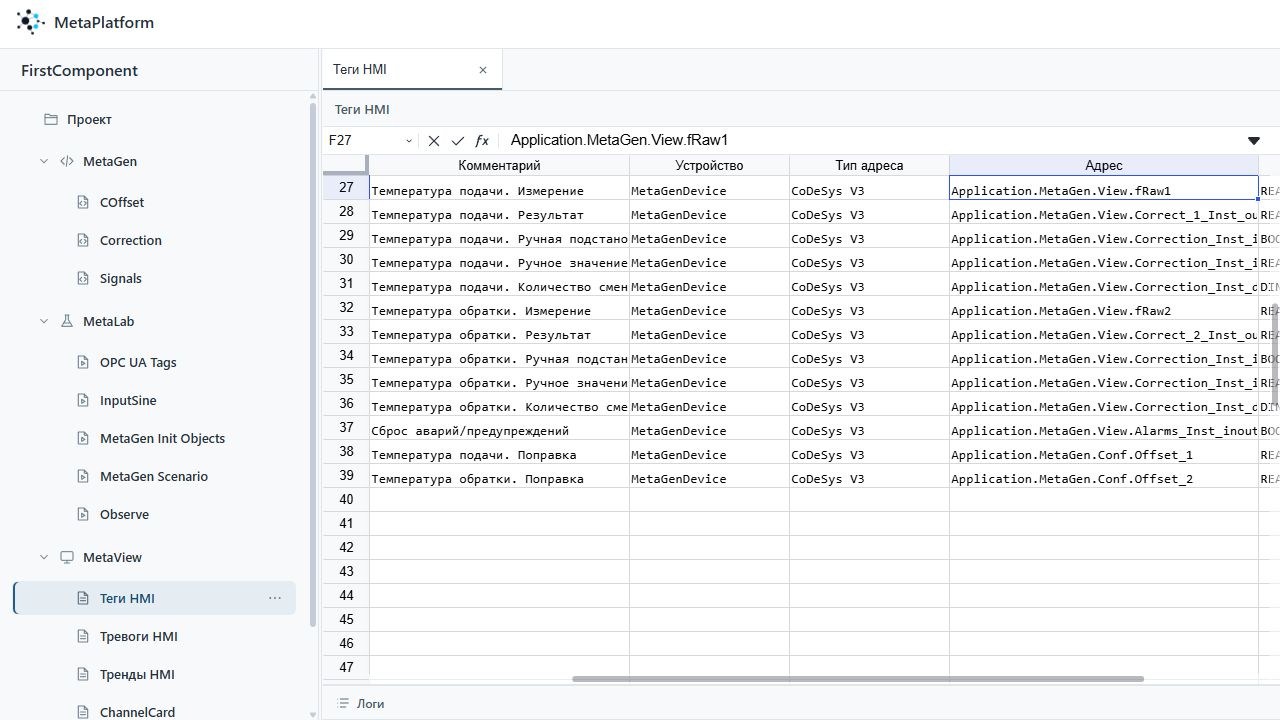Open the cell name box dropdown
The image size is (1280, 720).
(409, 141)
